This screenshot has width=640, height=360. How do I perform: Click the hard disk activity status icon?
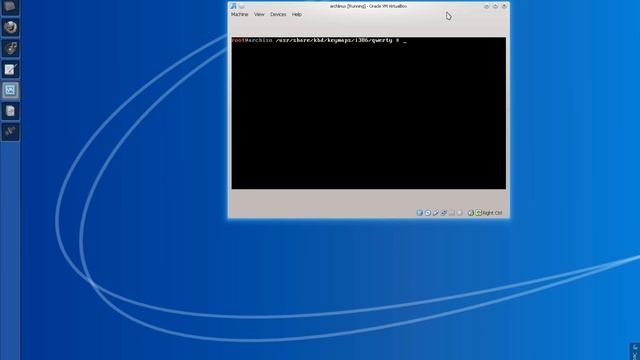tap(420, 213)
